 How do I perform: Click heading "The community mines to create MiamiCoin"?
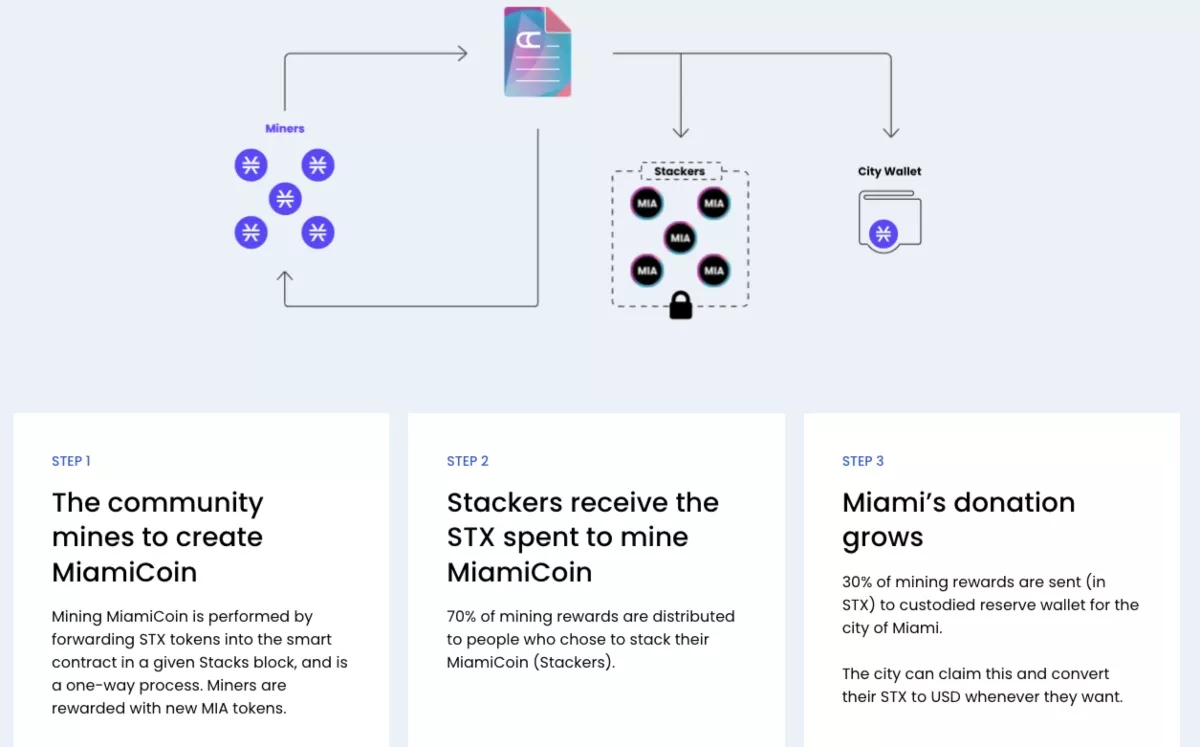click(158, 537)
